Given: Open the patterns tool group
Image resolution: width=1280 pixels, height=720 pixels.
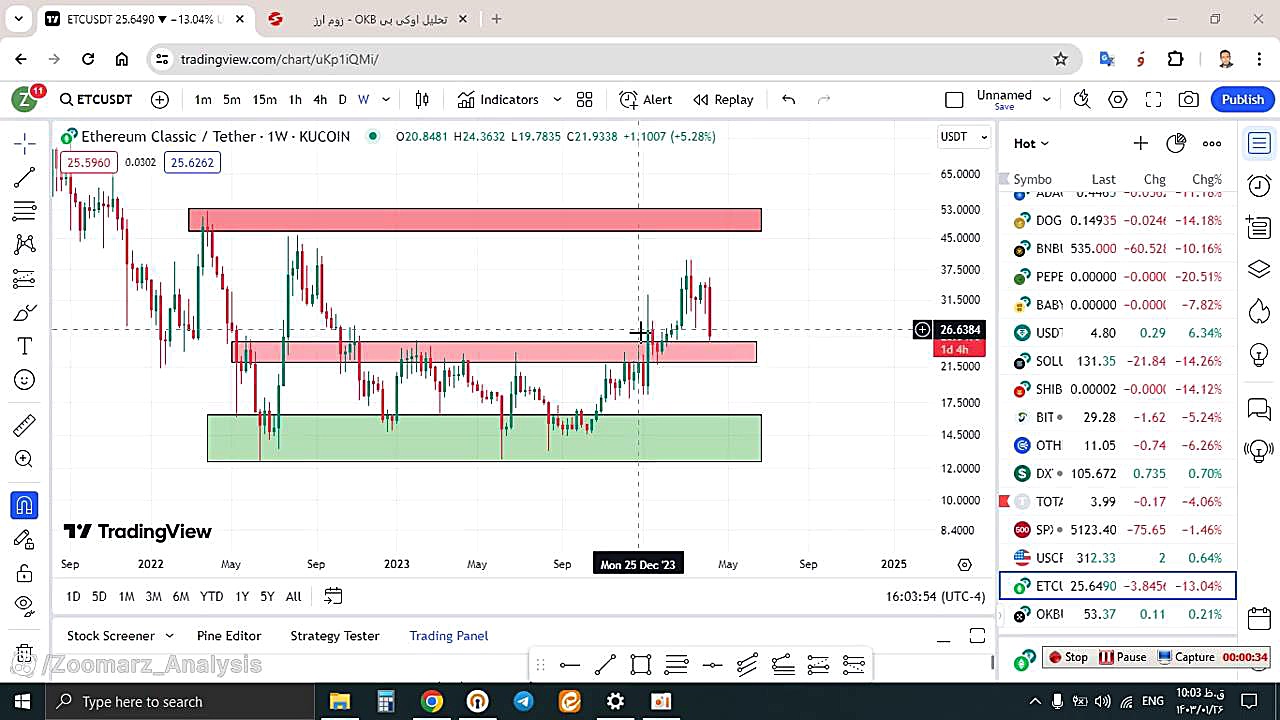Looking at the screenshot, I should [25, 244].
